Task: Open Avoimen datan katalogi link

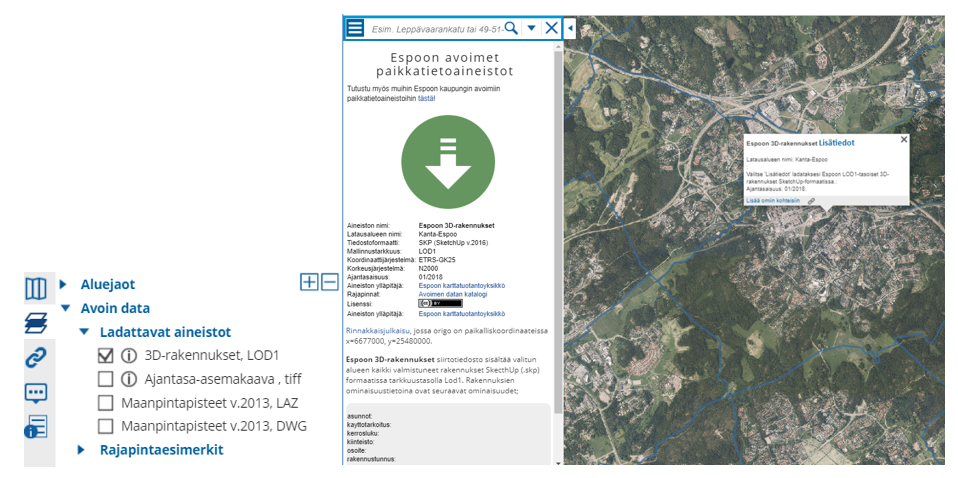Action: click(x=453, y=295)
